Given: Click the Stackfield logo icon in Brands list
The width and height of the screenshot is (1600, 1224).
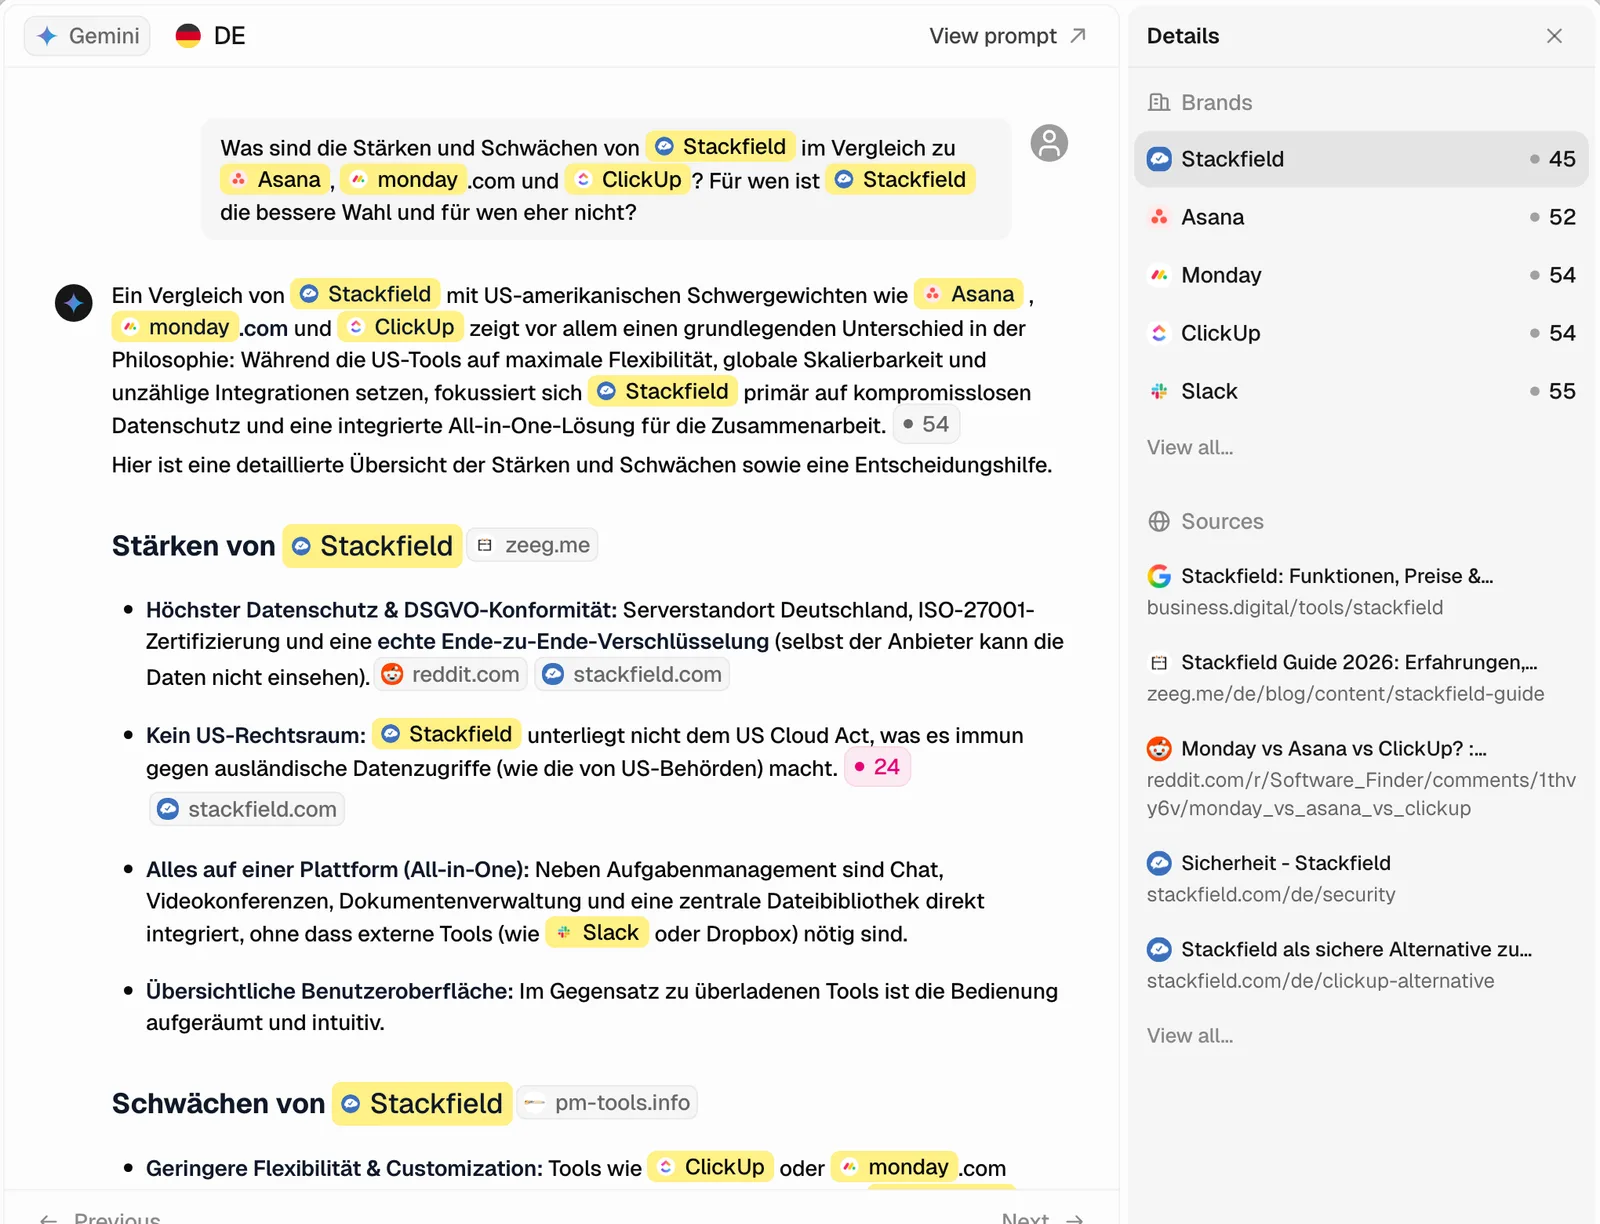Looking at the screenshot, I should click(x=1159, y=159).
